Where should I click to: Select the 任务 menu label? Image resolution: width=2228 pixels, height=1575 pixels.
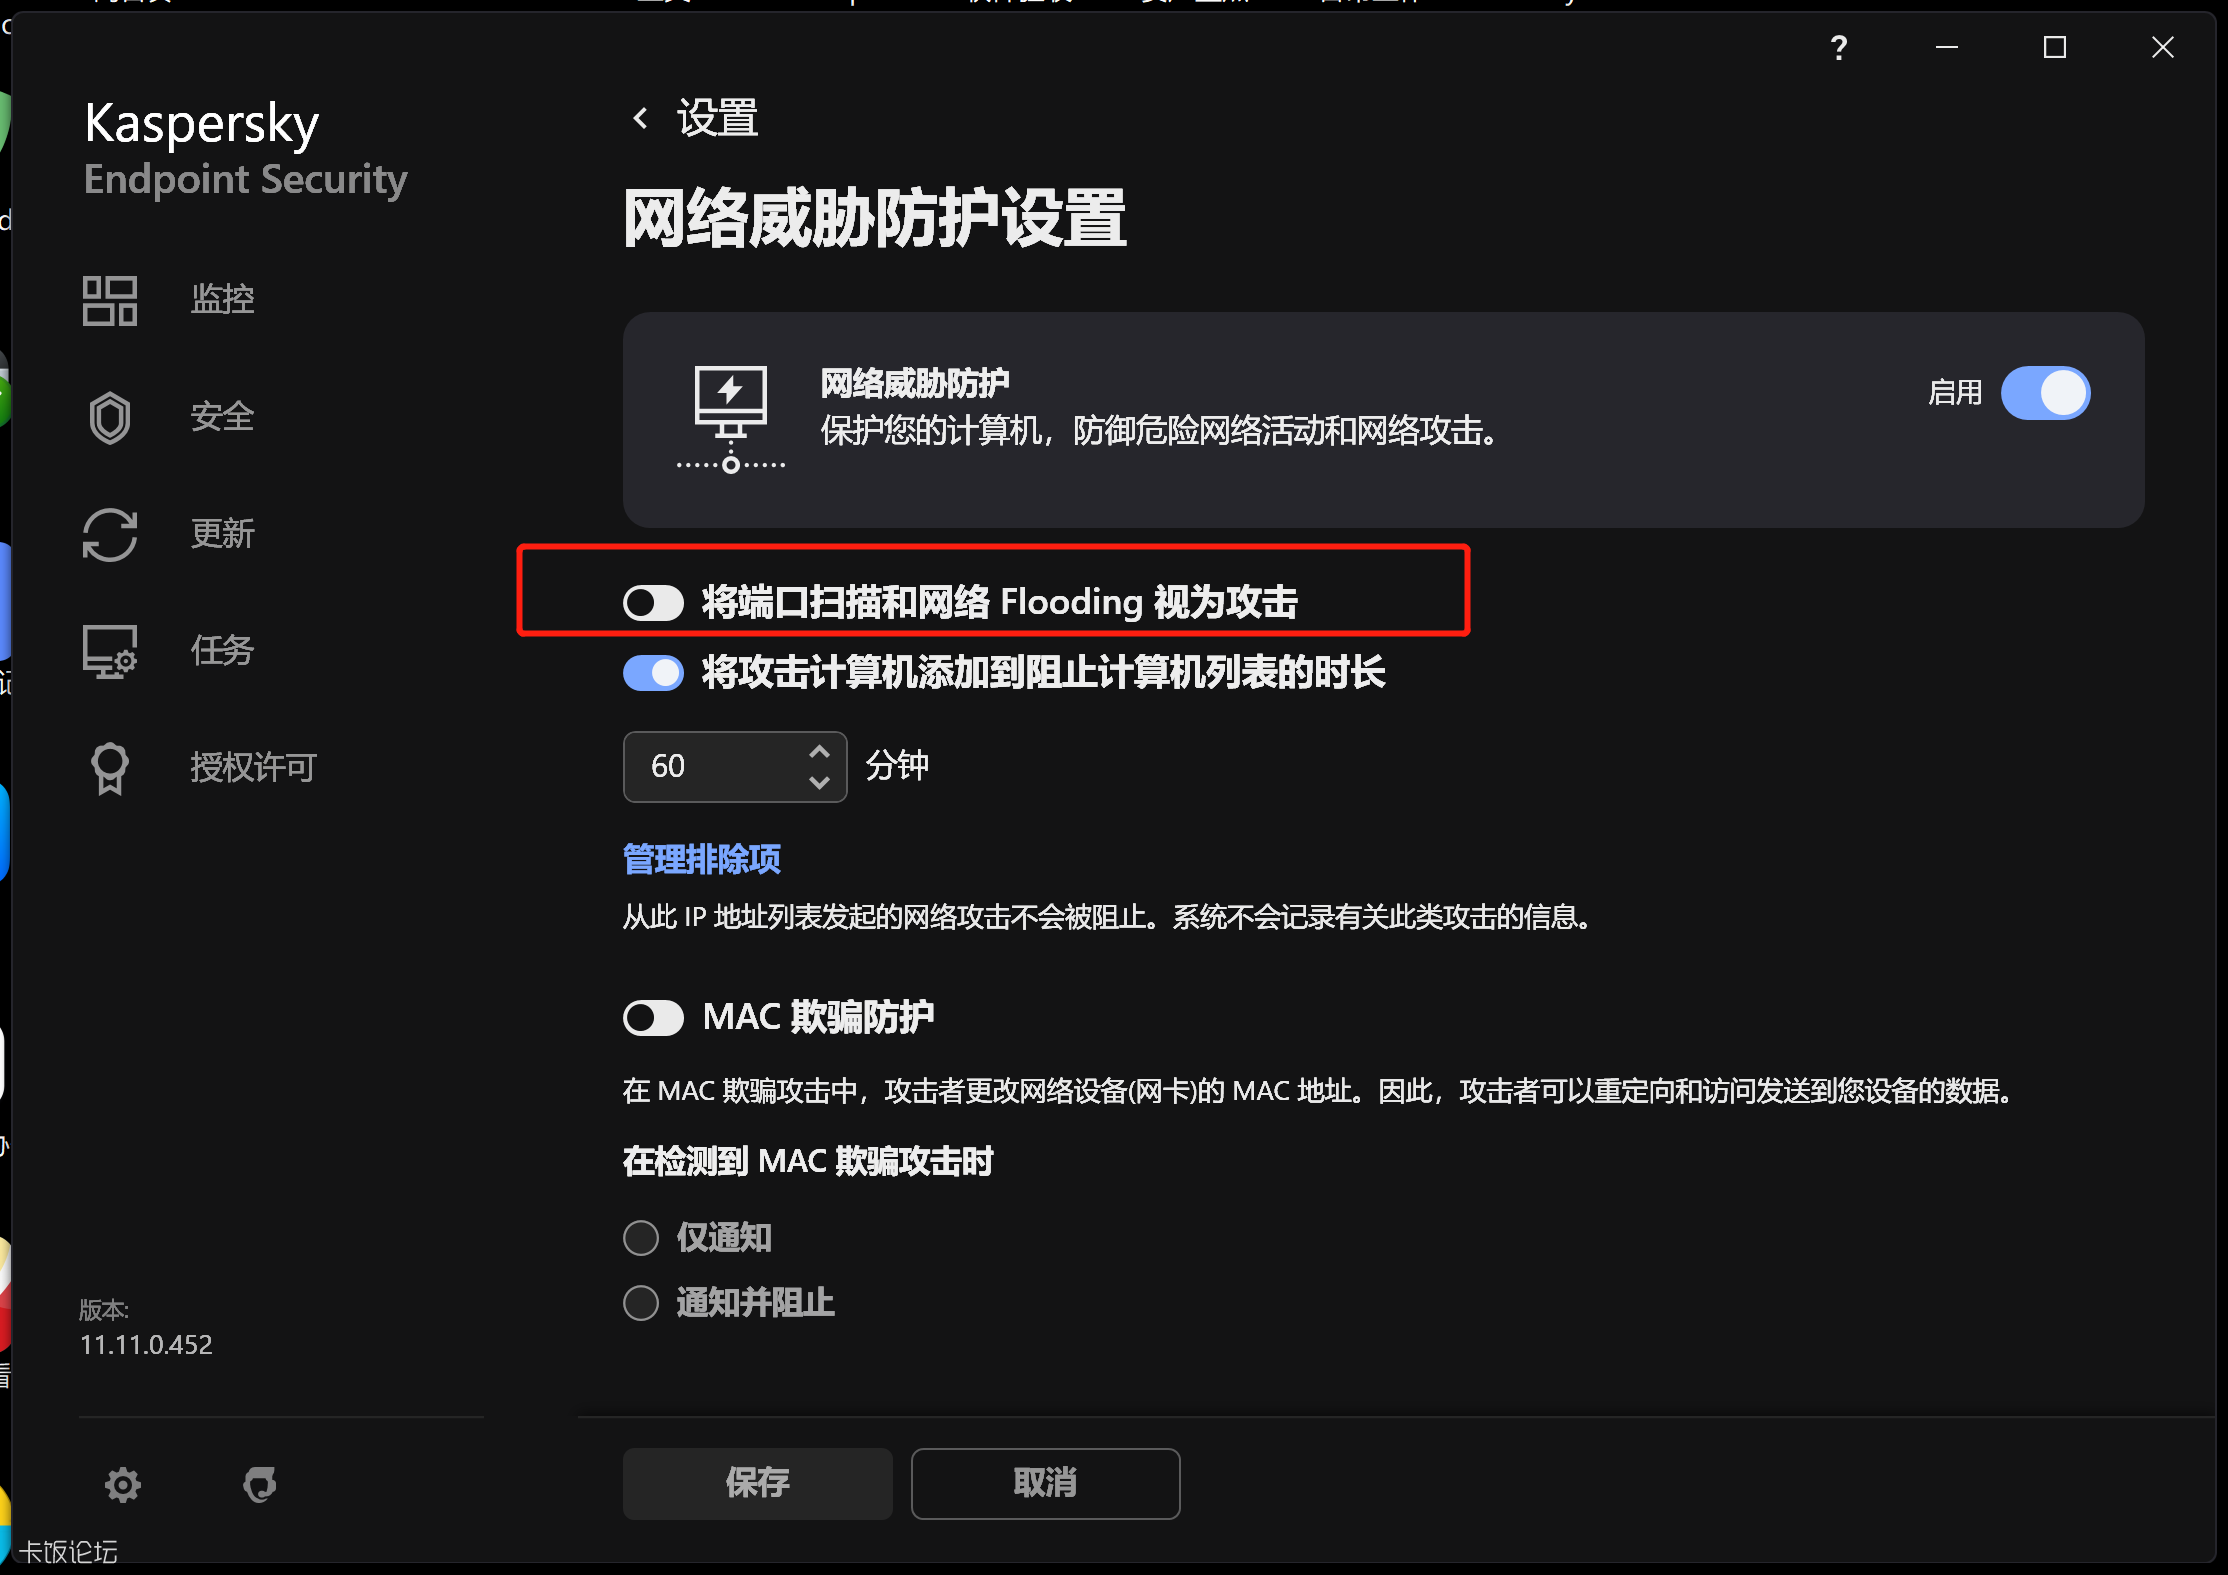[222, 651]
